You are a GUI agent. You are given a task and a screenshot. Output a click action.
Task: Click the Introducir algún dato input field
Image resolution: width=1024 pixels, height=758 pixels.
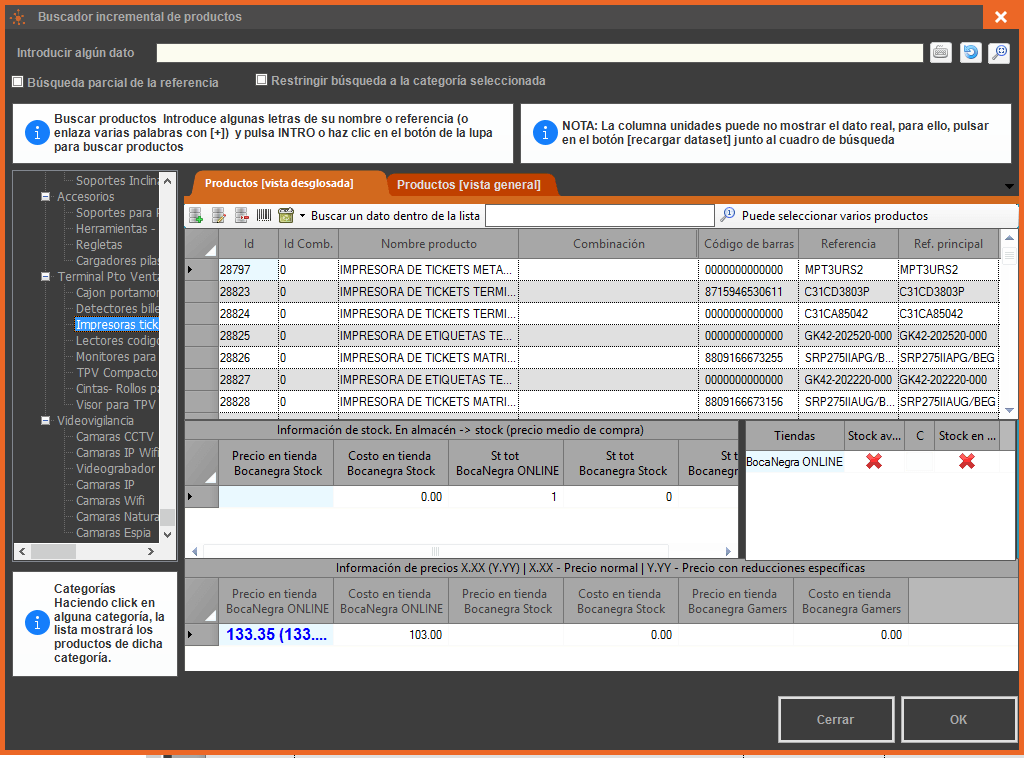point(539,53)
